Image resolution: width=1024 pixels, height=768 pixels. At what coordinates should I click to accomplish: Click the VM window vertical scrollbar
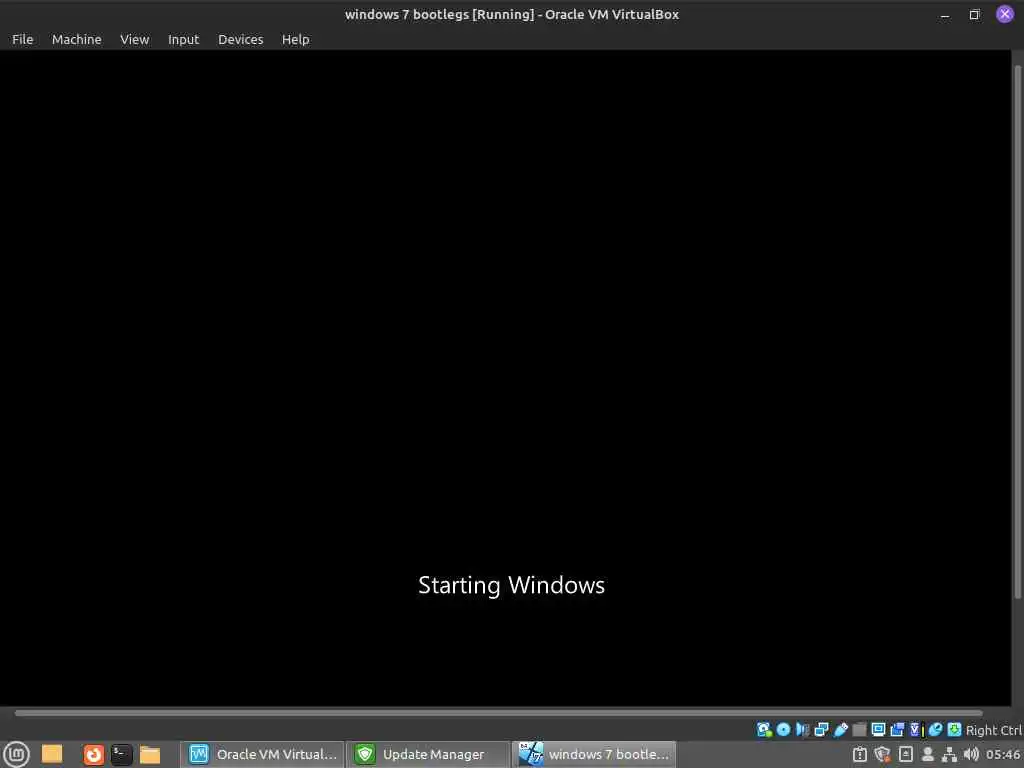pos(1017,332)
